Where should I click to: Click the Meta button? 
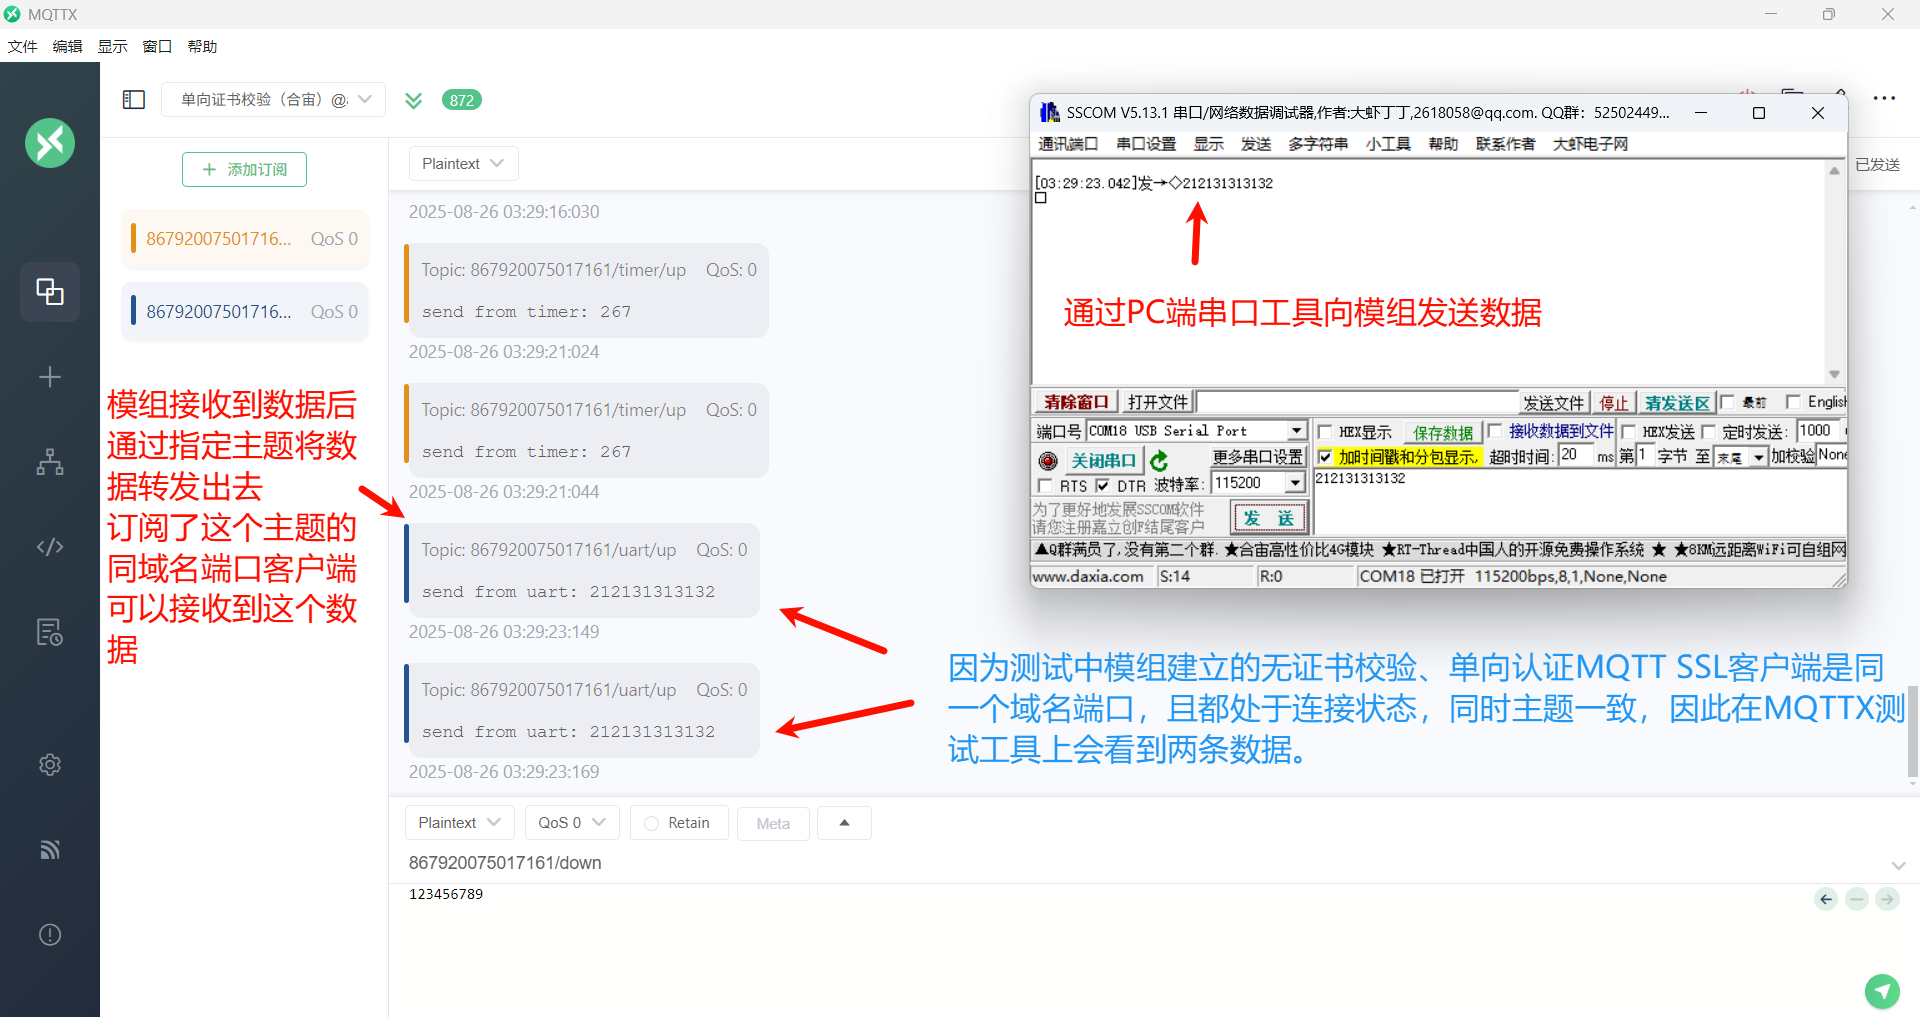(773, 824)
